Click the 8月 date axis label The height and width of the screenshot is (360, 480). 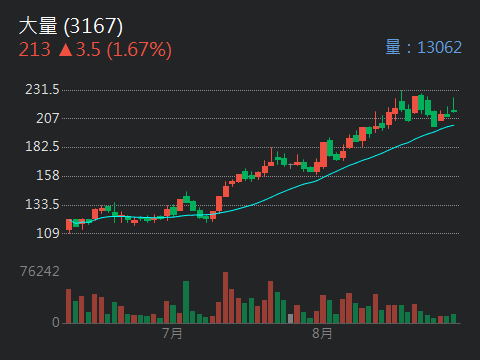[322, 333]
